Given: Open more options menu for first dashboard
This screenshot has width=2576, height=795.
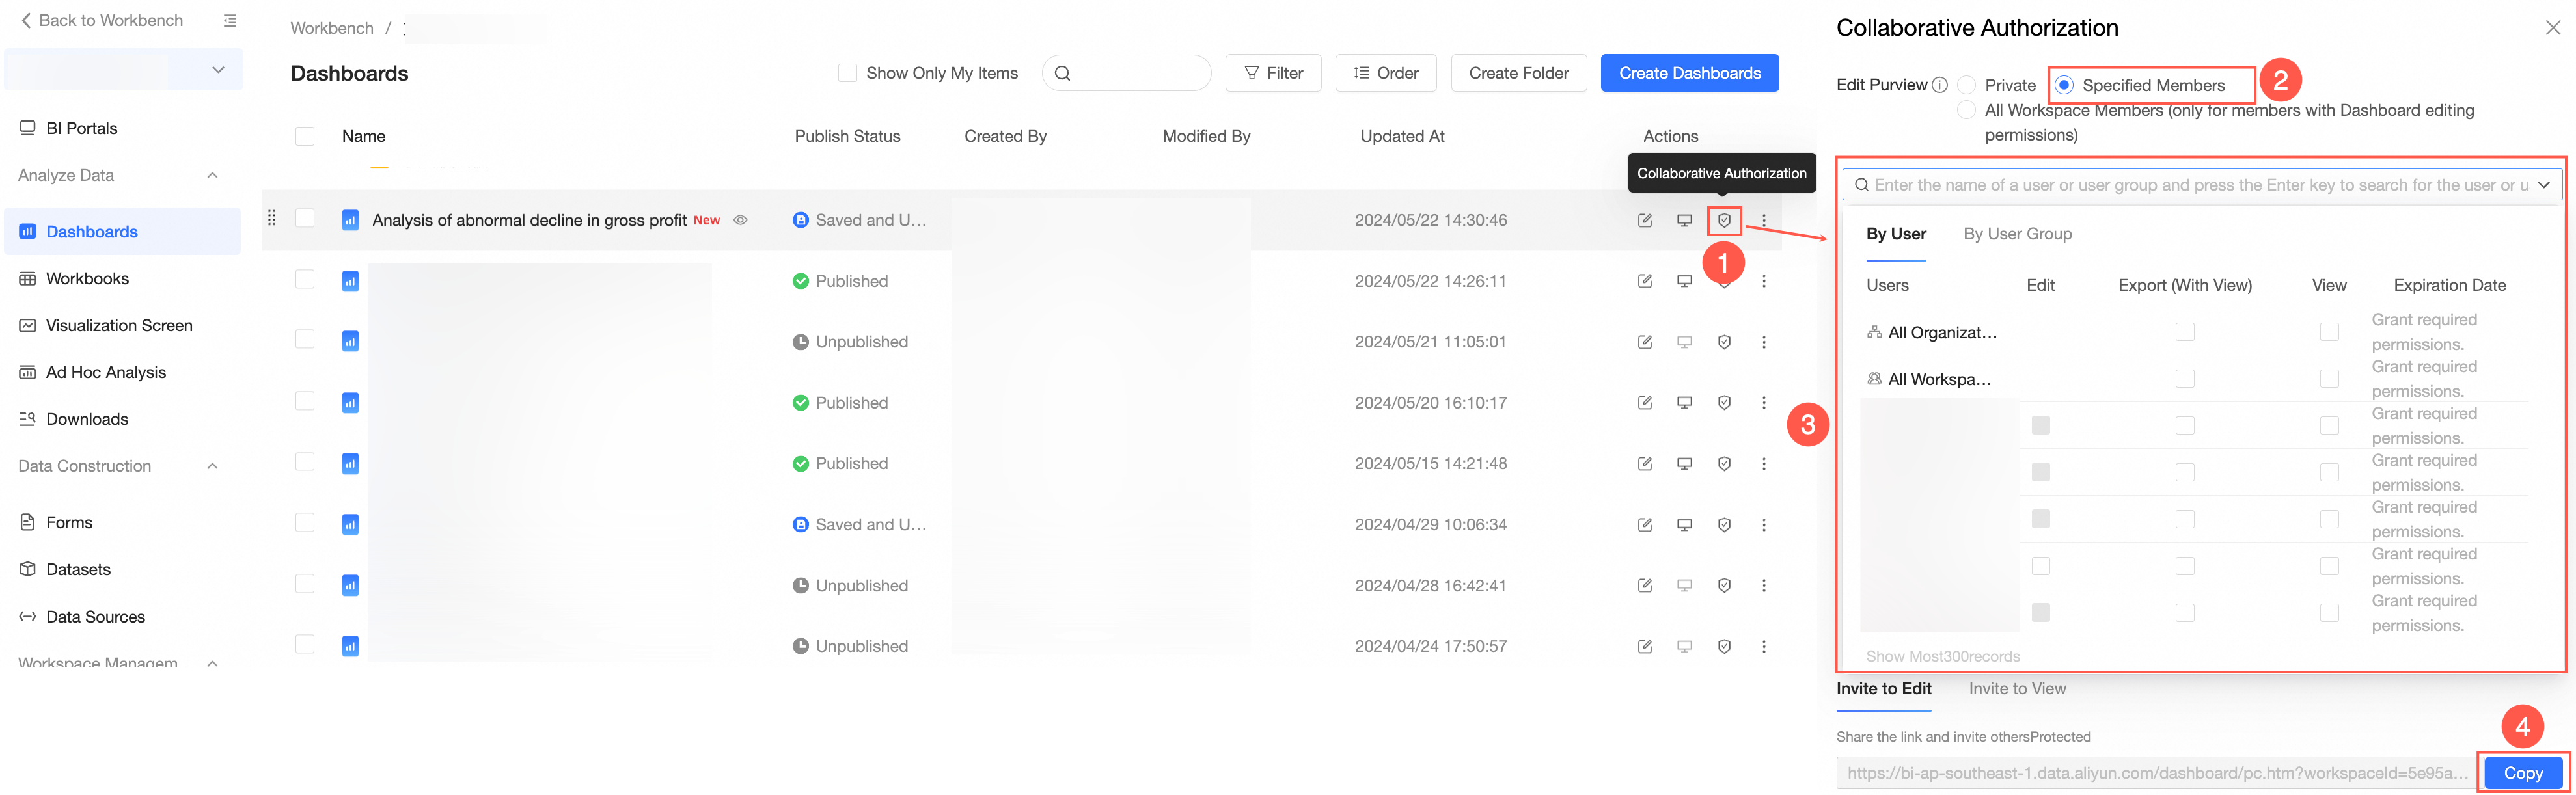Looking at the screenshot, I should [x=1764, y=220].
